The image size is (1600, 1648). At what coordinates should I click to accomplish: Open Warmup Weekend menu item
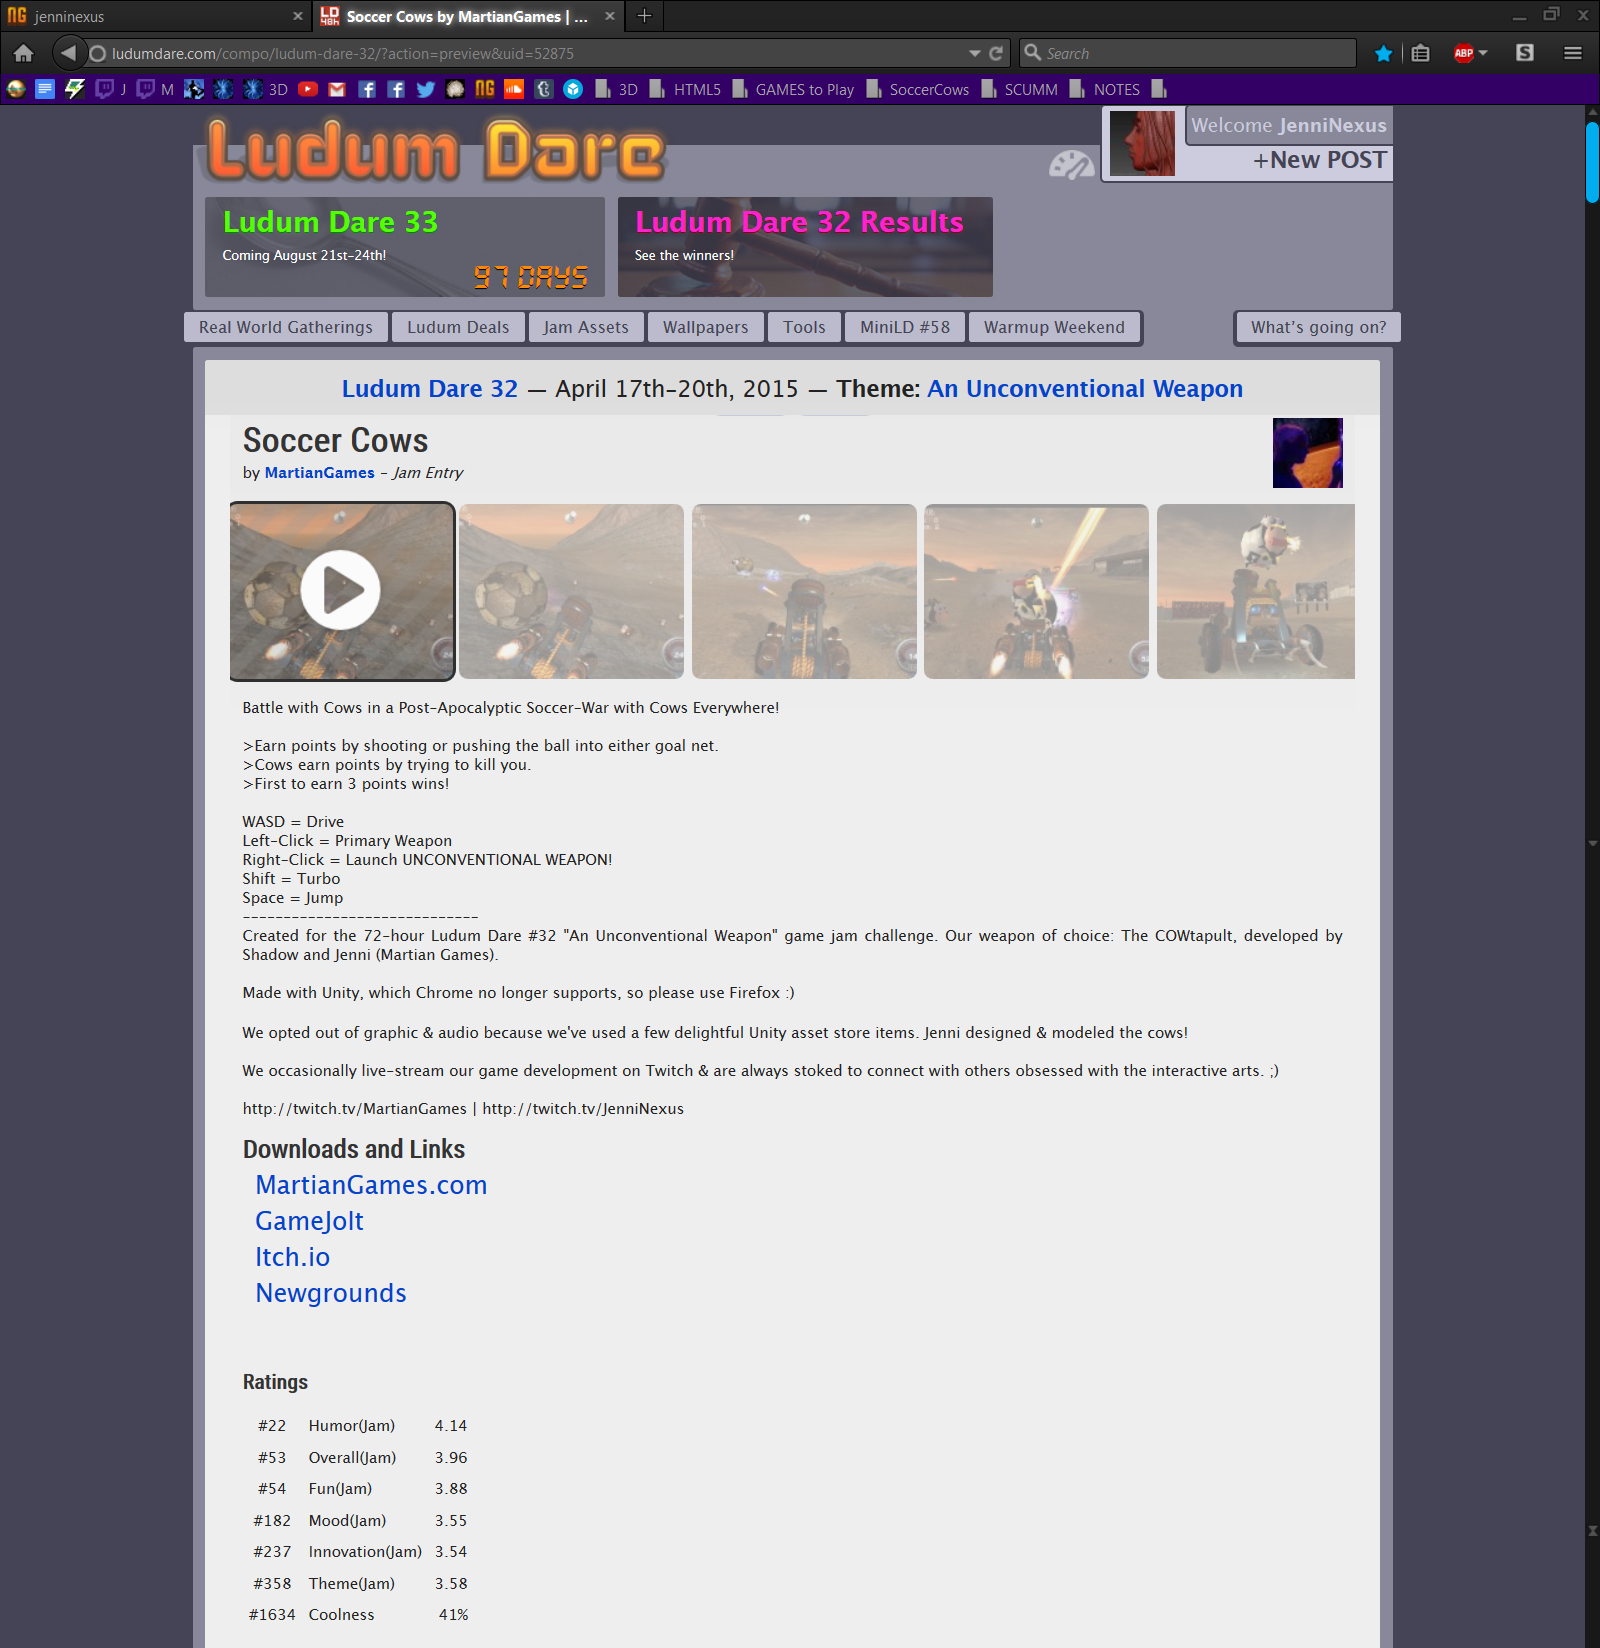click(1054, 327)
